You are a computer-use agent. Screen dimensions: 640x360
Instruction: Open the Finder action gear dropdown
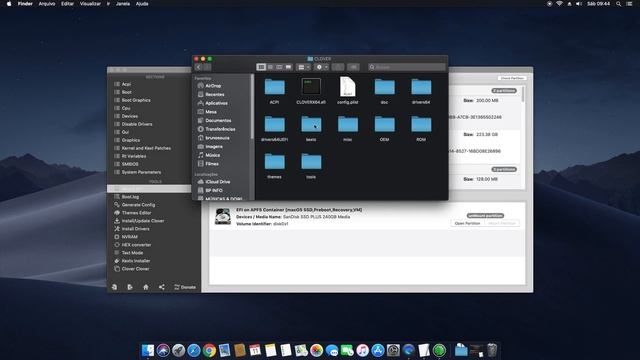[322, 67]
